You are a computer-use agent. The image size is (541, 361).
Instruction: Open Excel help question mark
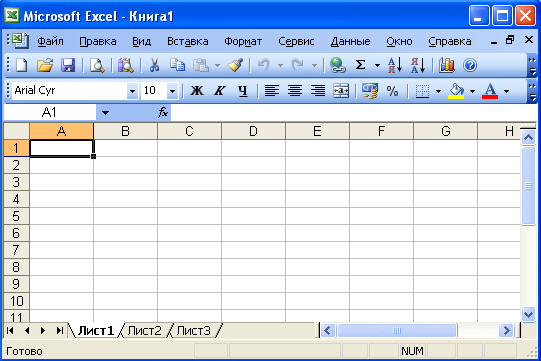[470, 65]
